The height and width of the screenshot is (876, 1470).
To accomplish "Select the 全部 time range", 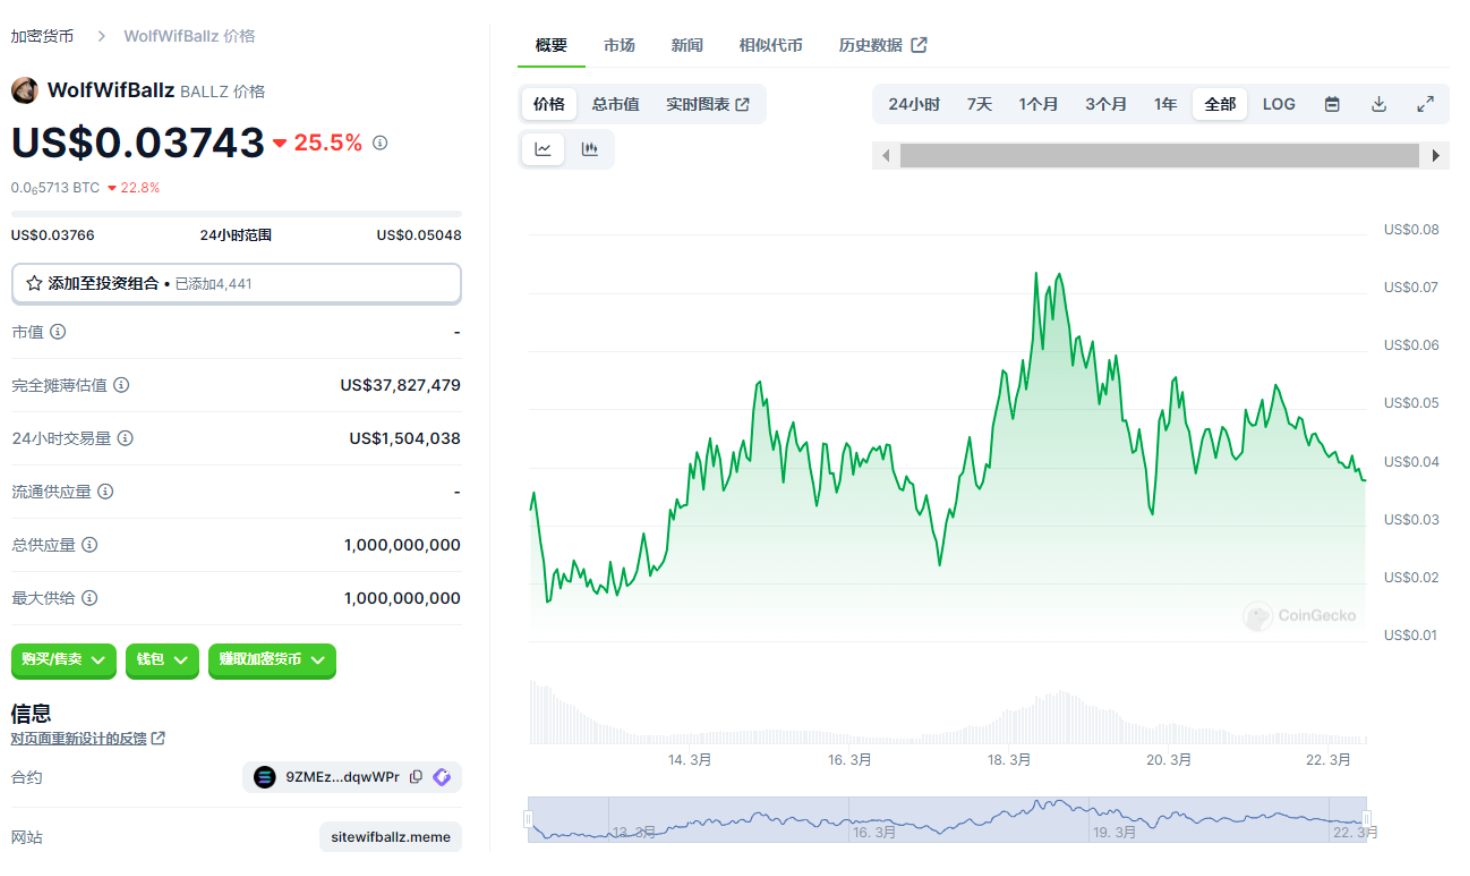I will [x=1220, y=104].
